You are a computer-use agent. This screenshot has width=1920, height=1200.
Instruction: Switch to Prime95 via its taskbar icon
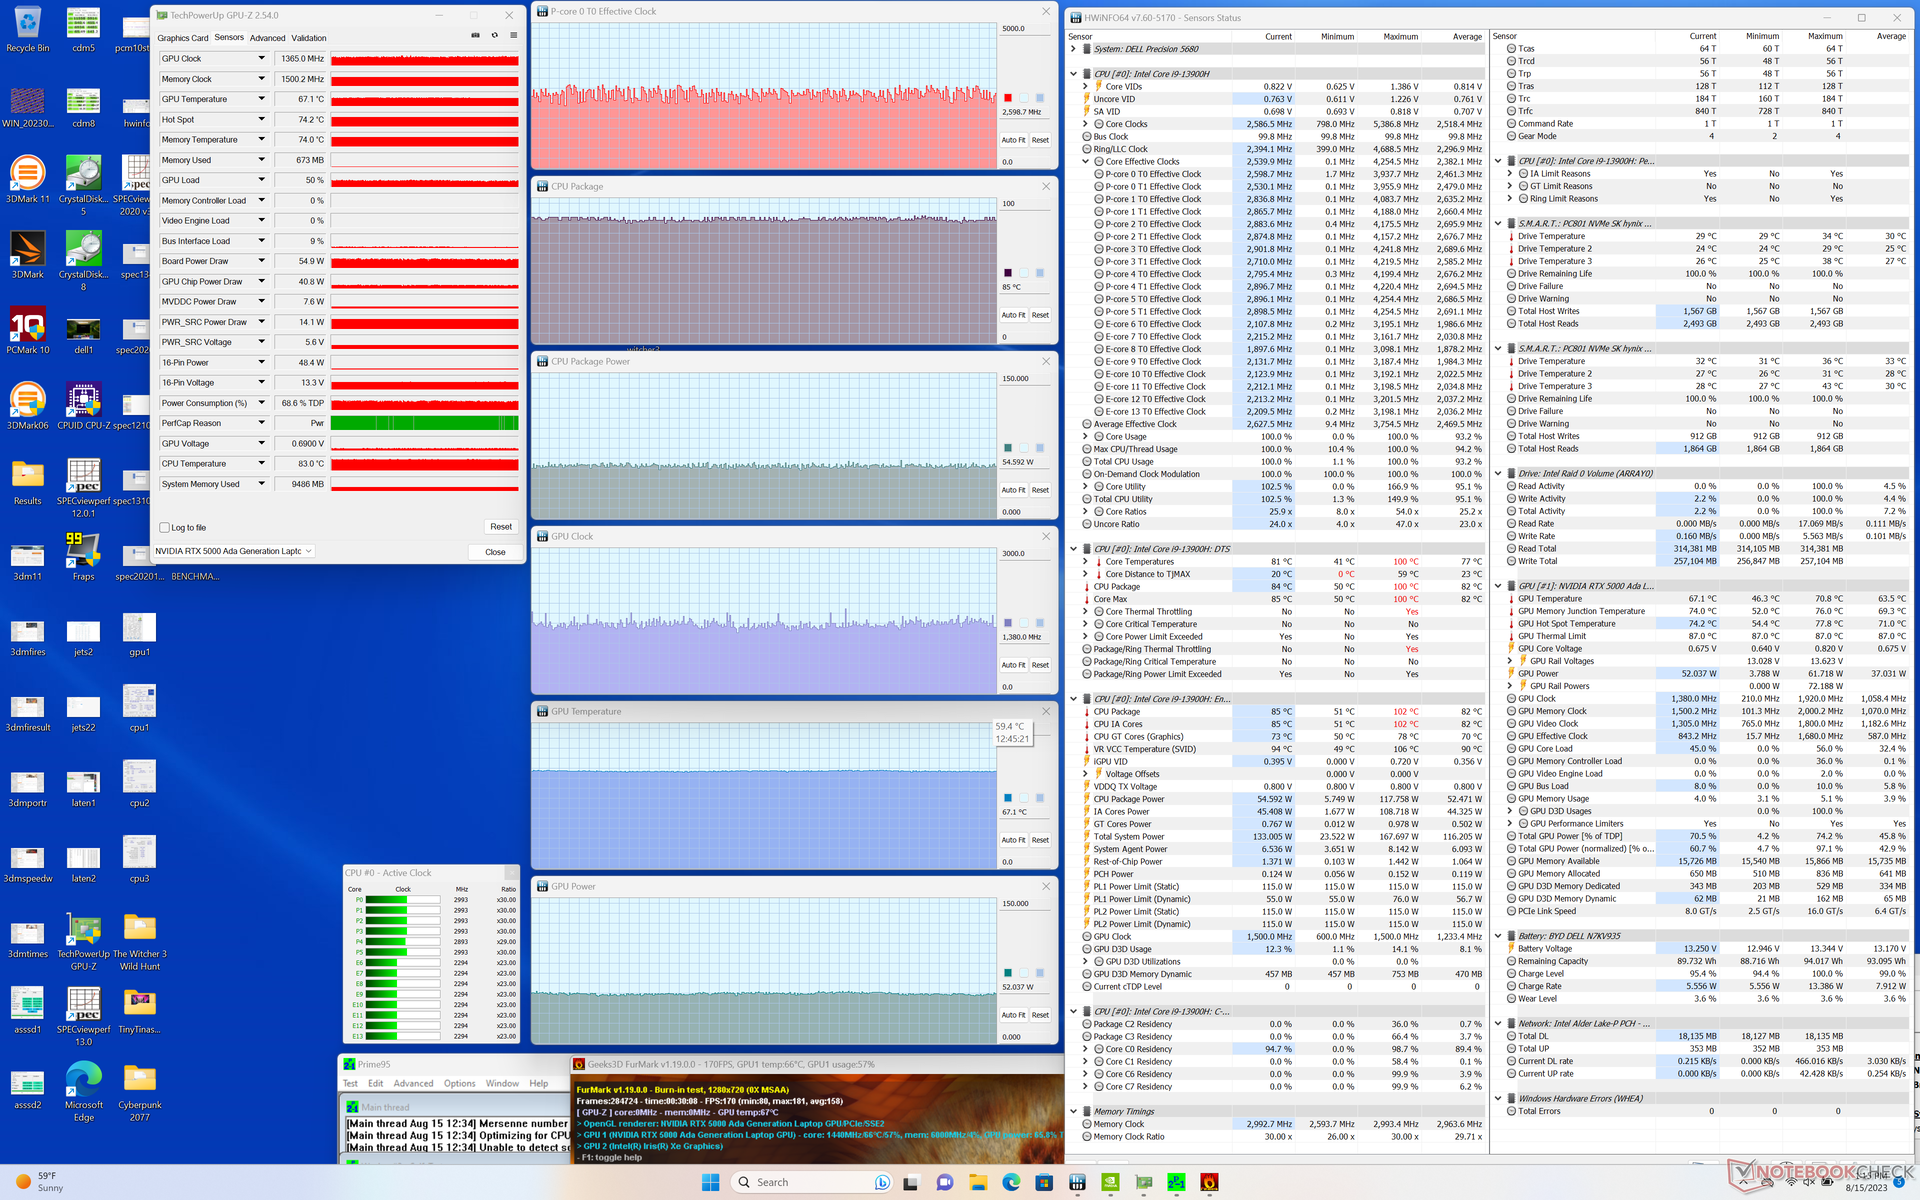(1176, 1182)
